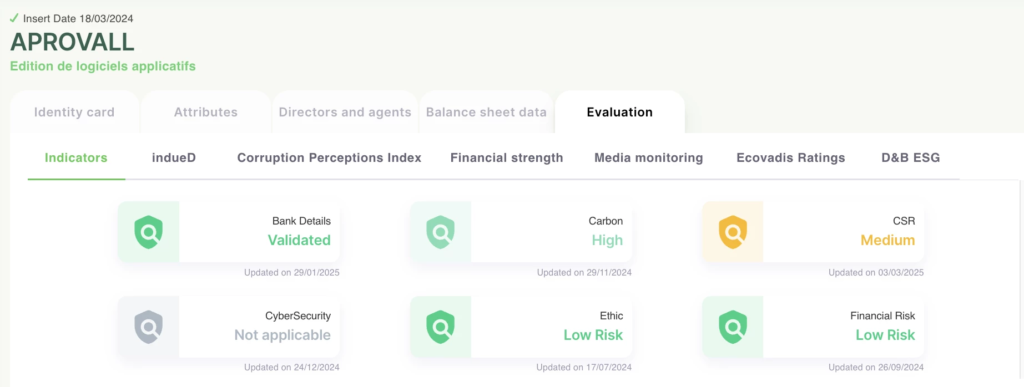Click the Financial Risk shield icon
The image size is (1024, 387).
[733, 327]
